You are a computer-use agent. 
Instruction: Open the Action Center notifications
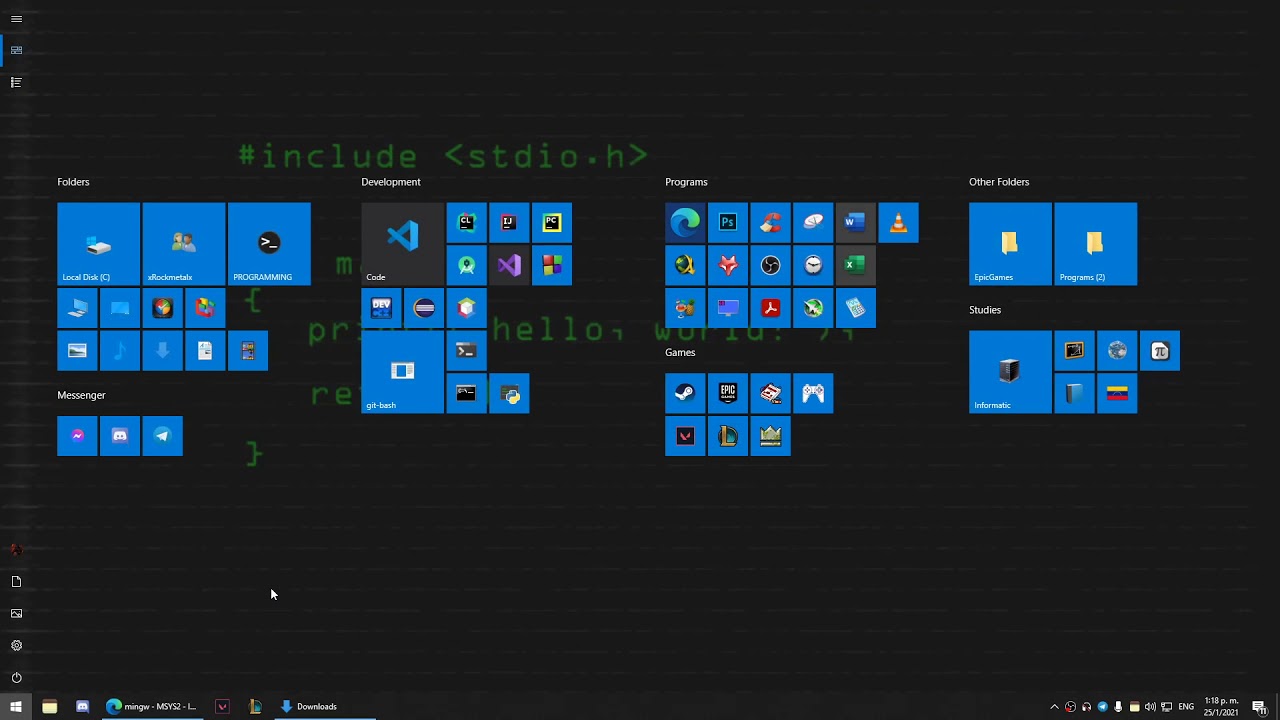pos(1259,707)
